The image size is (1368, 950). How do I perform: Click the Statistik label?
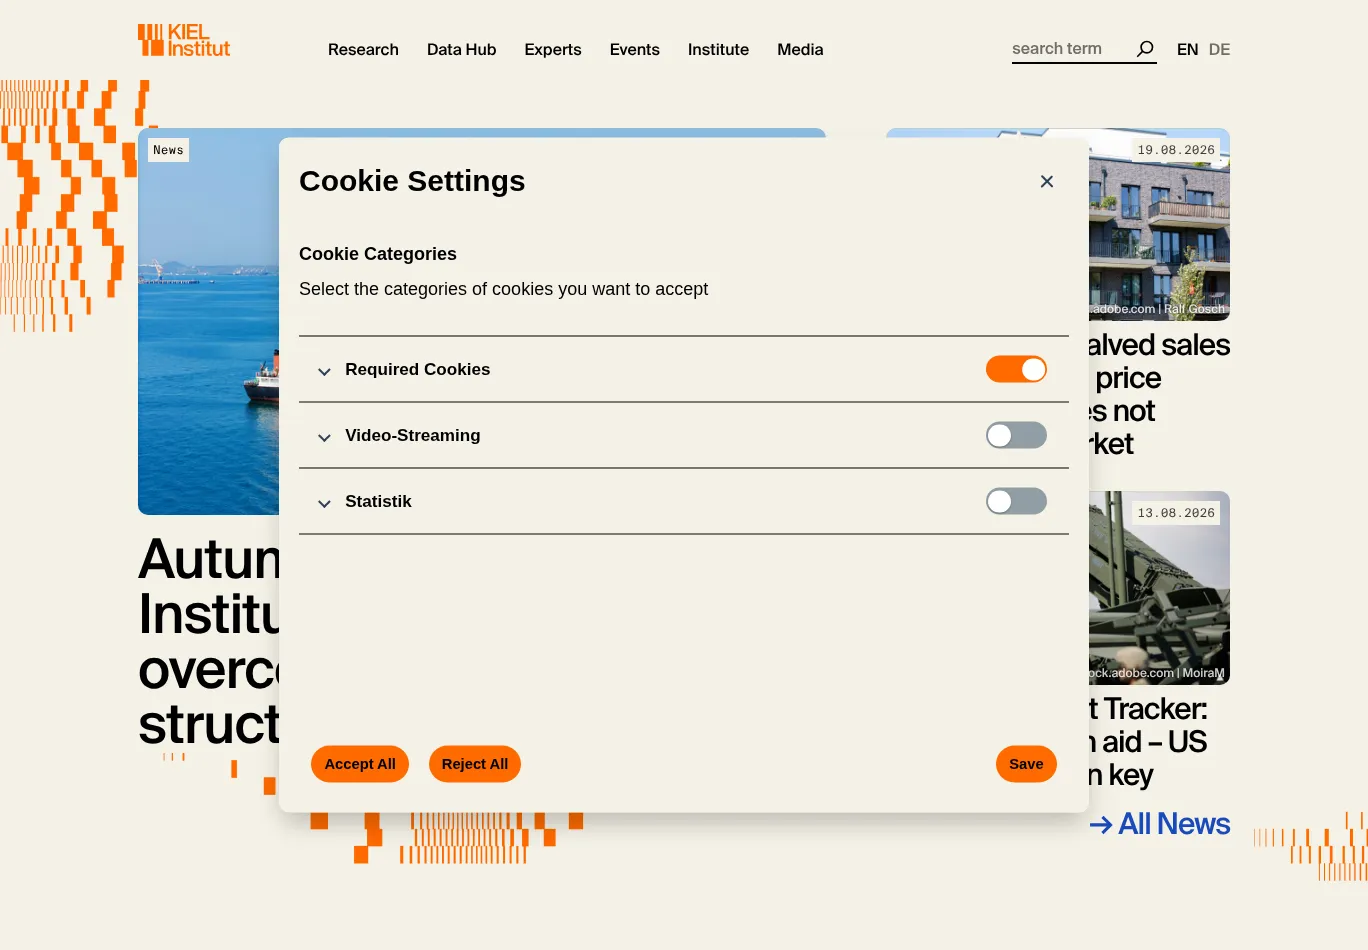(x=378, y=501)
